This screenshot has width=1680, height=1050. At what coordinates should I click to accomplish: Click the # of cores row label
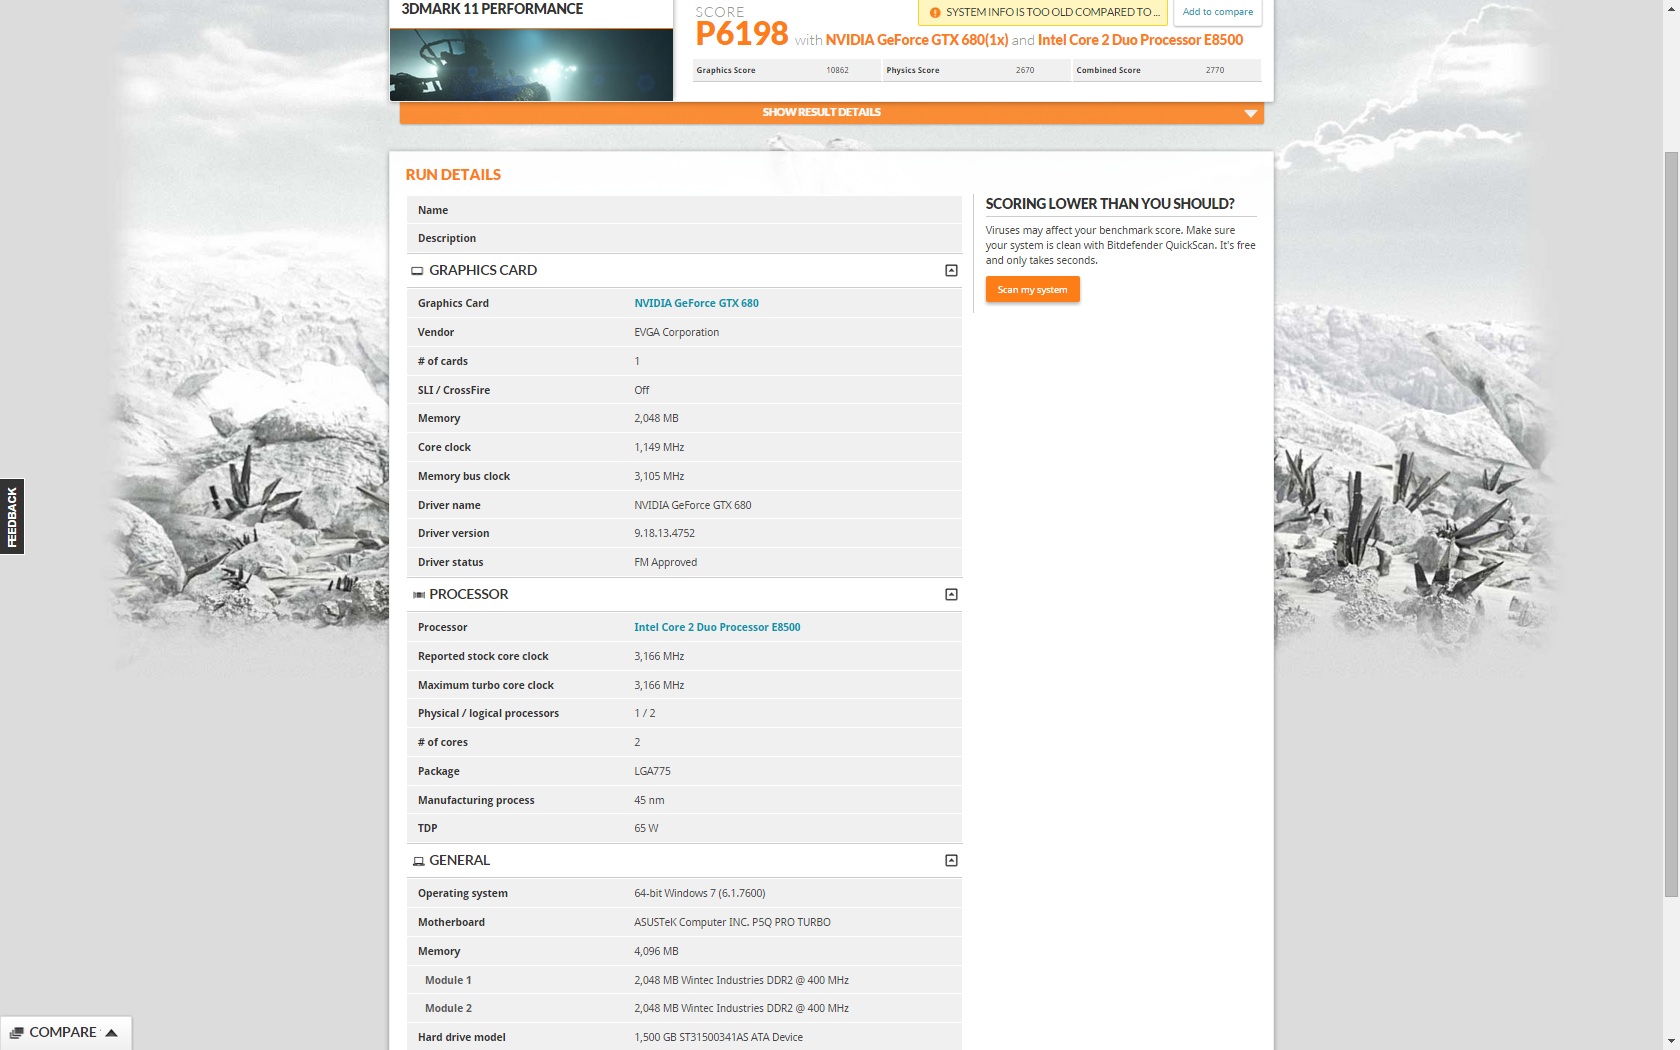coord(443,743)
